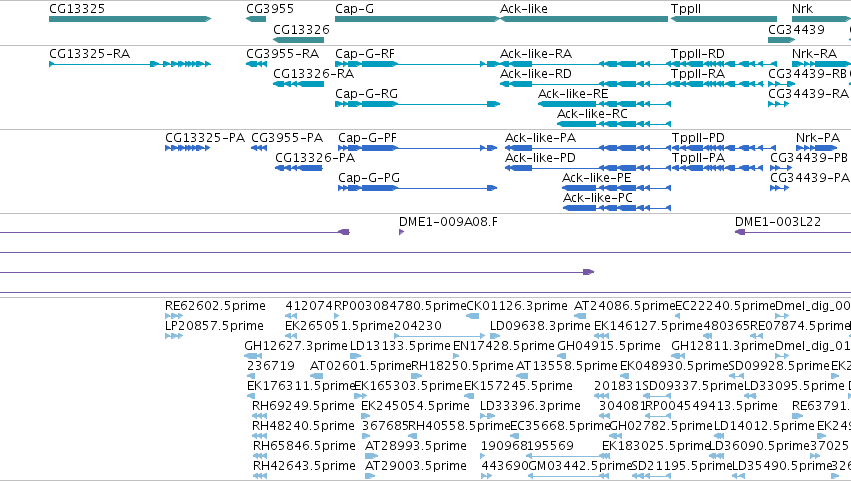
Task: Select the GH12811.3prime EST
Action: (x=678, y=356)
